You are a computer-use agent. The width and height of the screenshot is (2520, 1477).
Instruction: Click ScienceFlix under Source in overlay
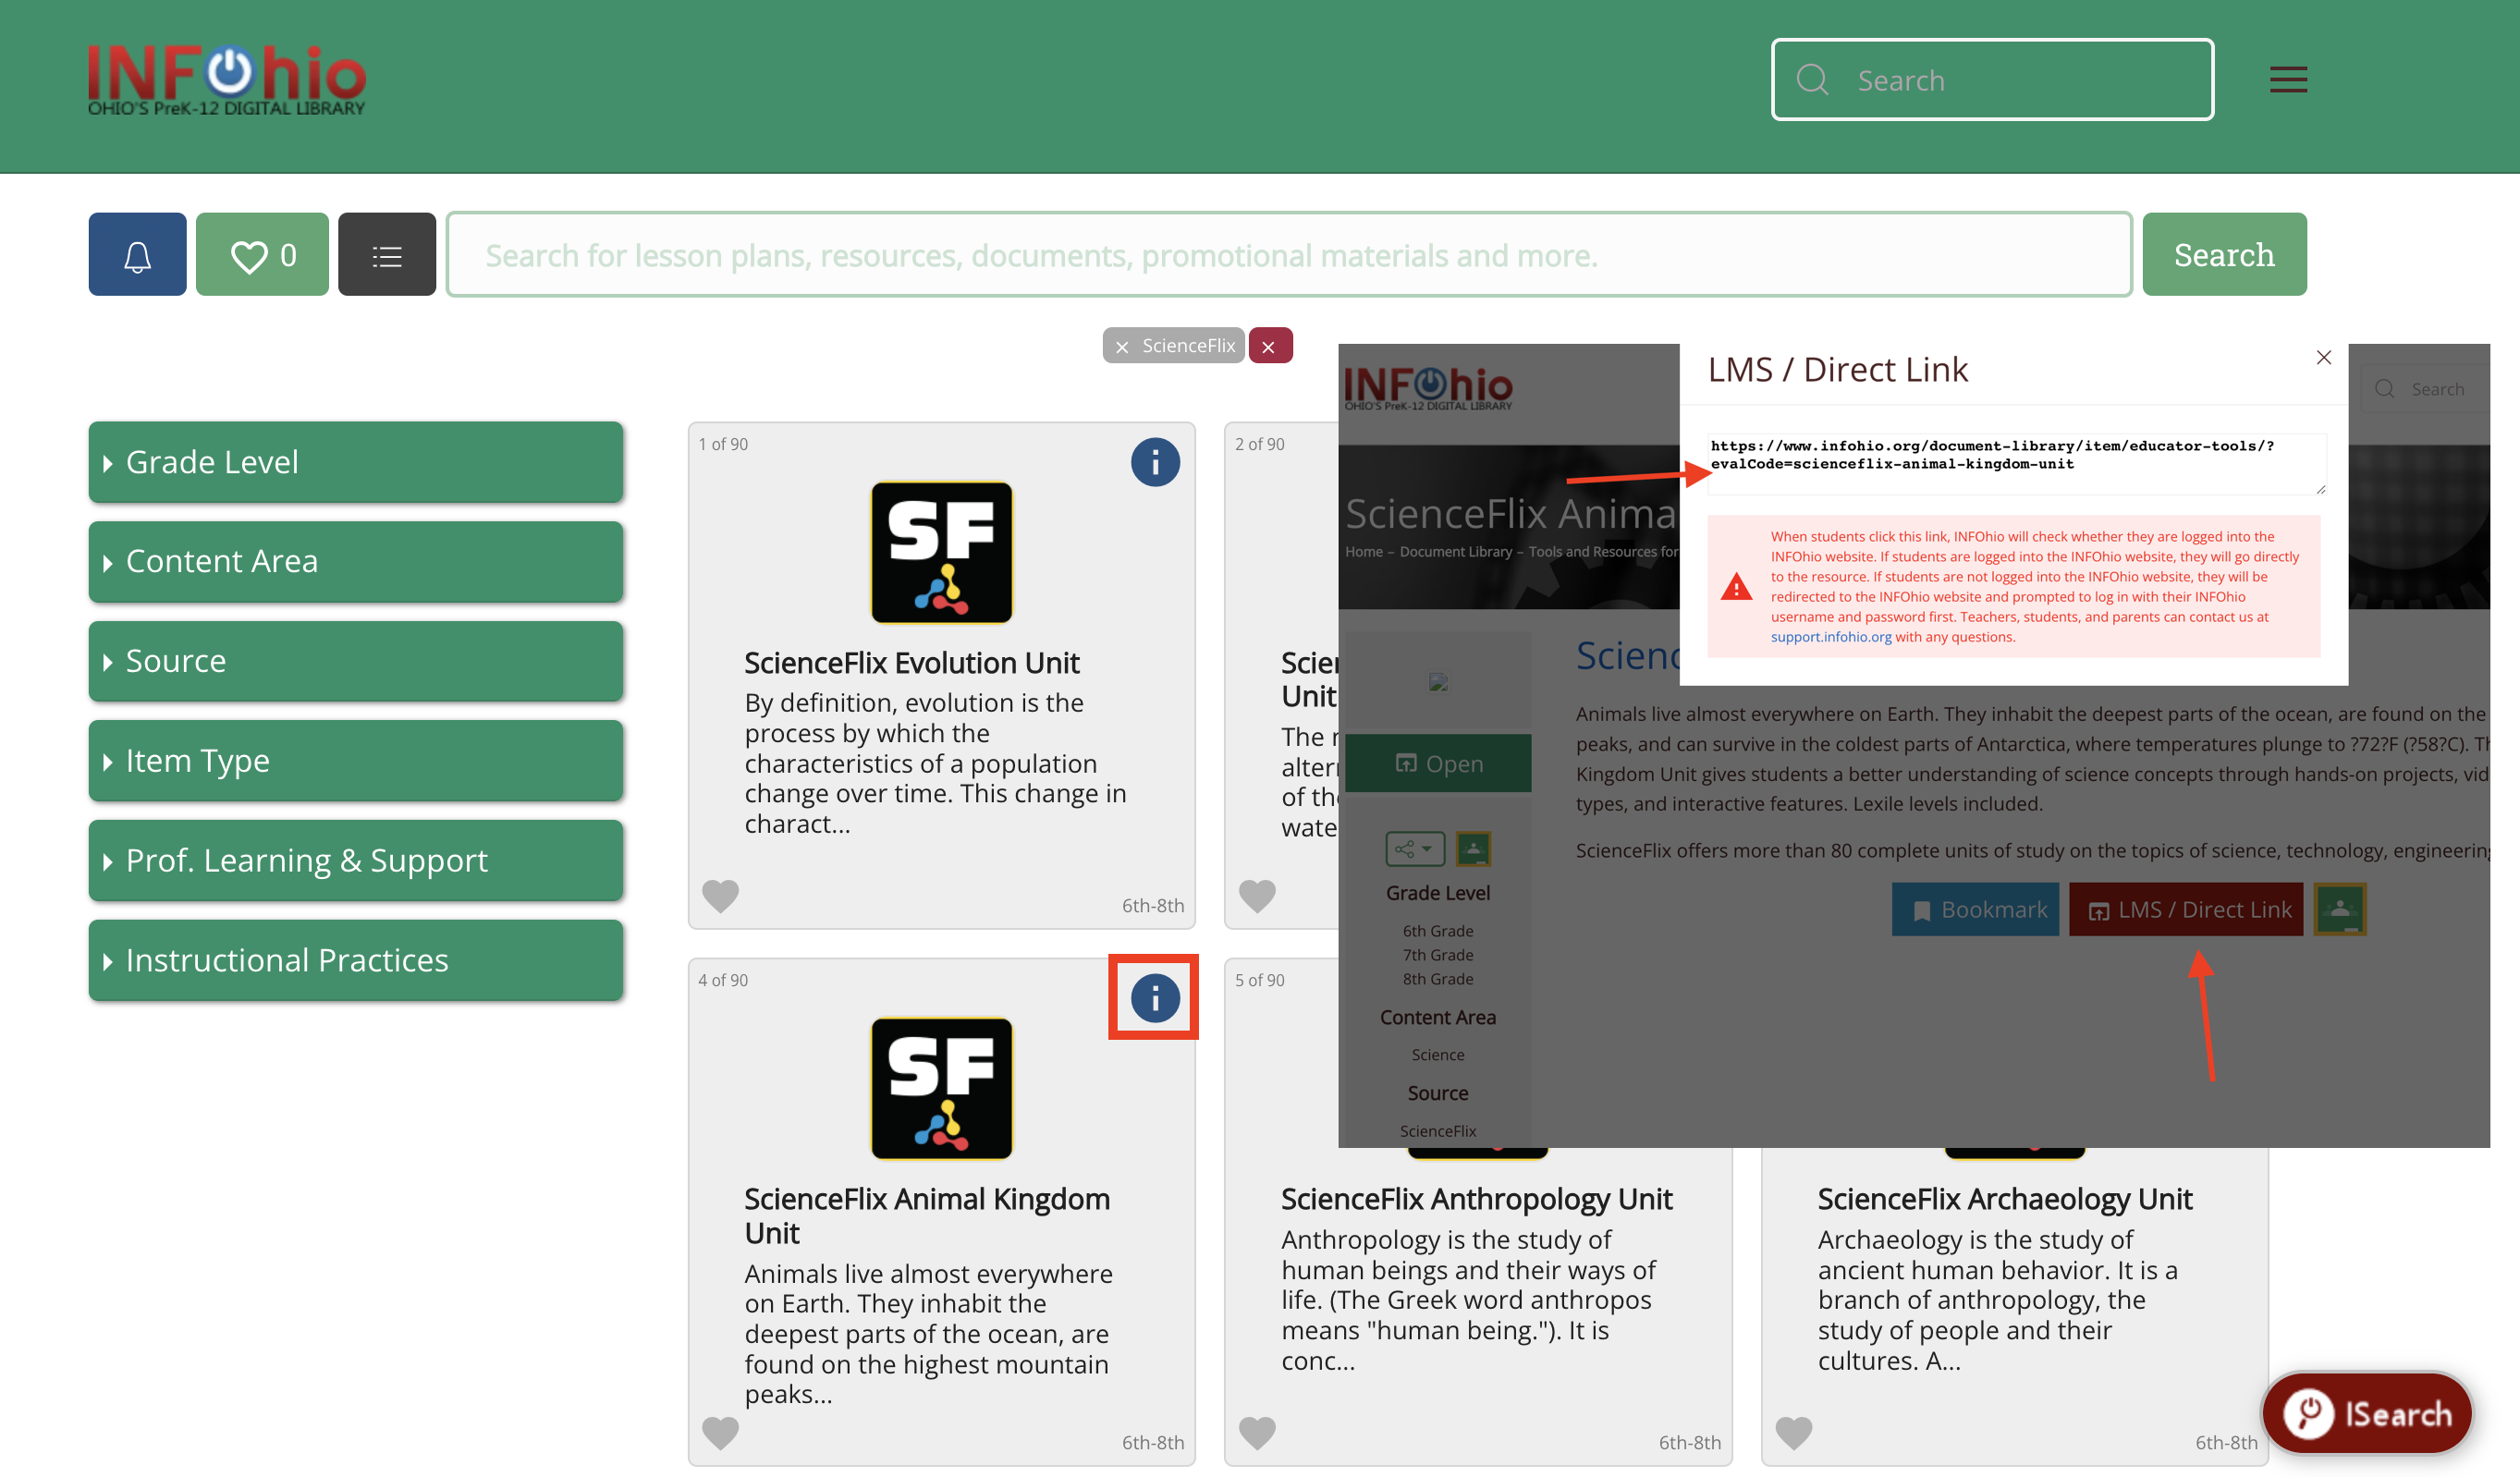(x=1437, y=1131)
